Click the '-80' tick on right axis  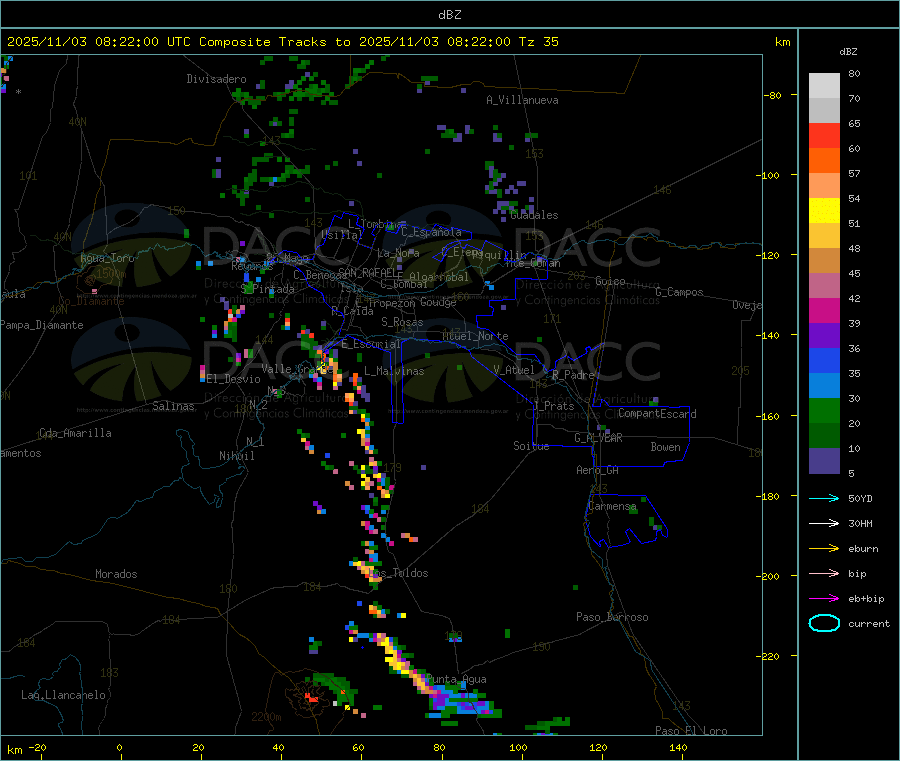[773, 95]
